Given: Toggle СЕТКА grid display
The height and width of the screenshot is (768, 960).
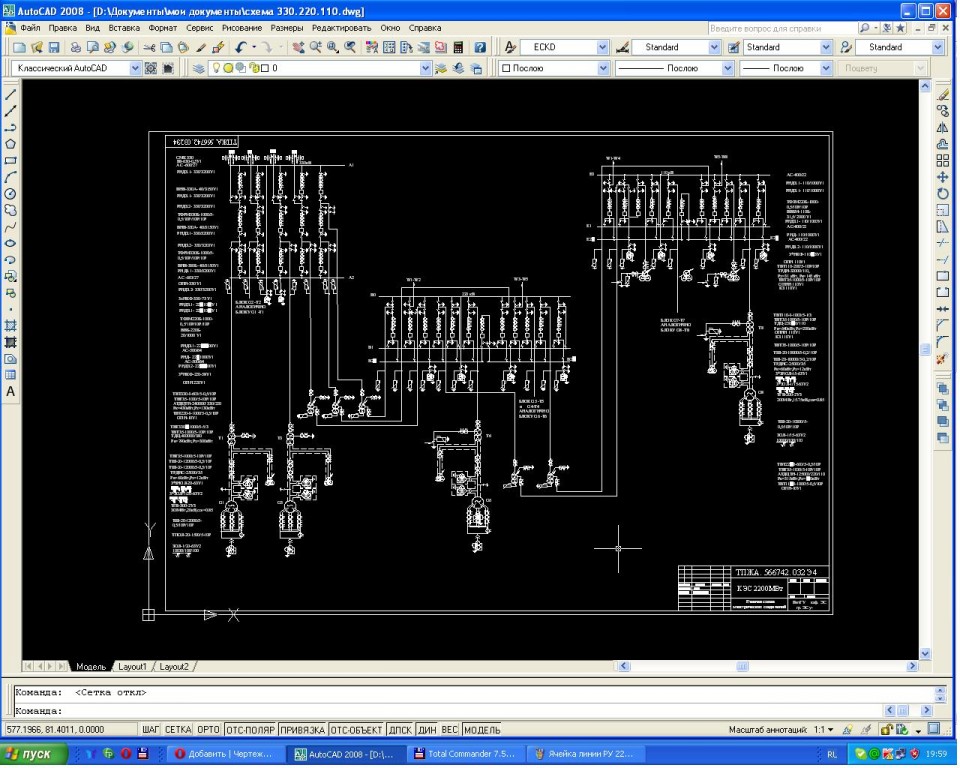Looking at the screenshot, I should point(178,730).
